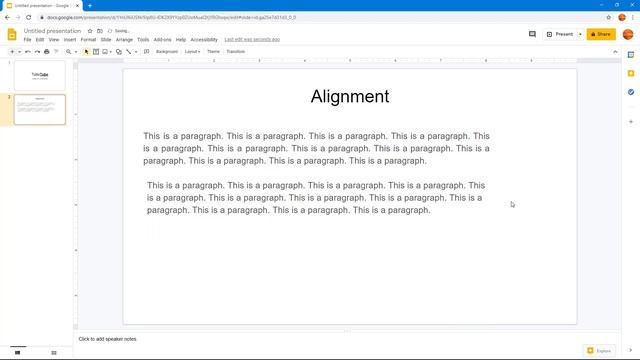Image resolution: width=640 pixels, height=360 pixels.
Task: Open the Add-ons menu
Action: tap(162, 40)
